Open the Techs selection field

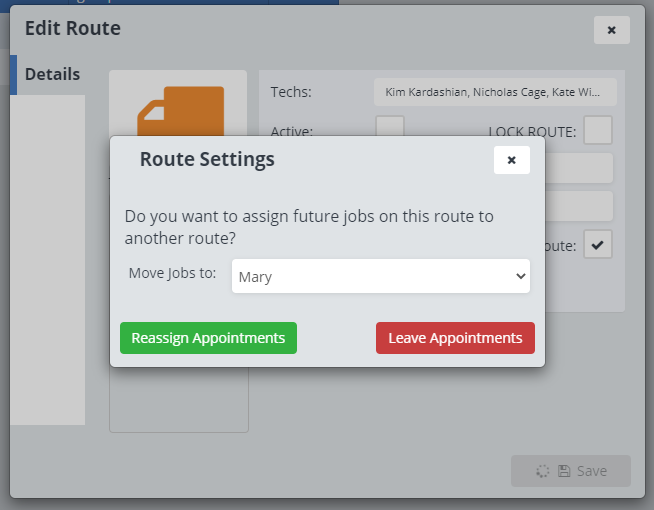pos(495,92)
